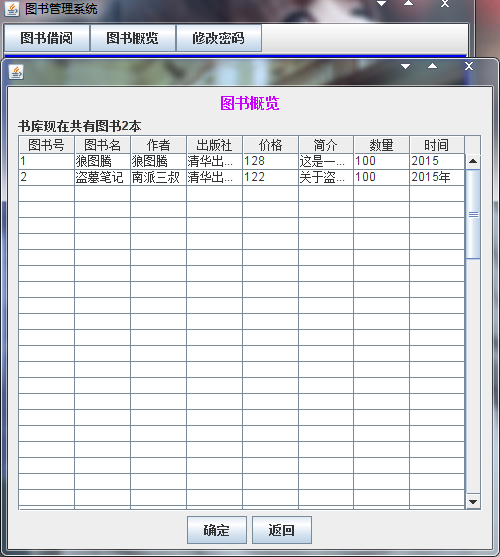Select the 2015 time cell in row 1
Screen dimensions: 500x557
(437, 161)
